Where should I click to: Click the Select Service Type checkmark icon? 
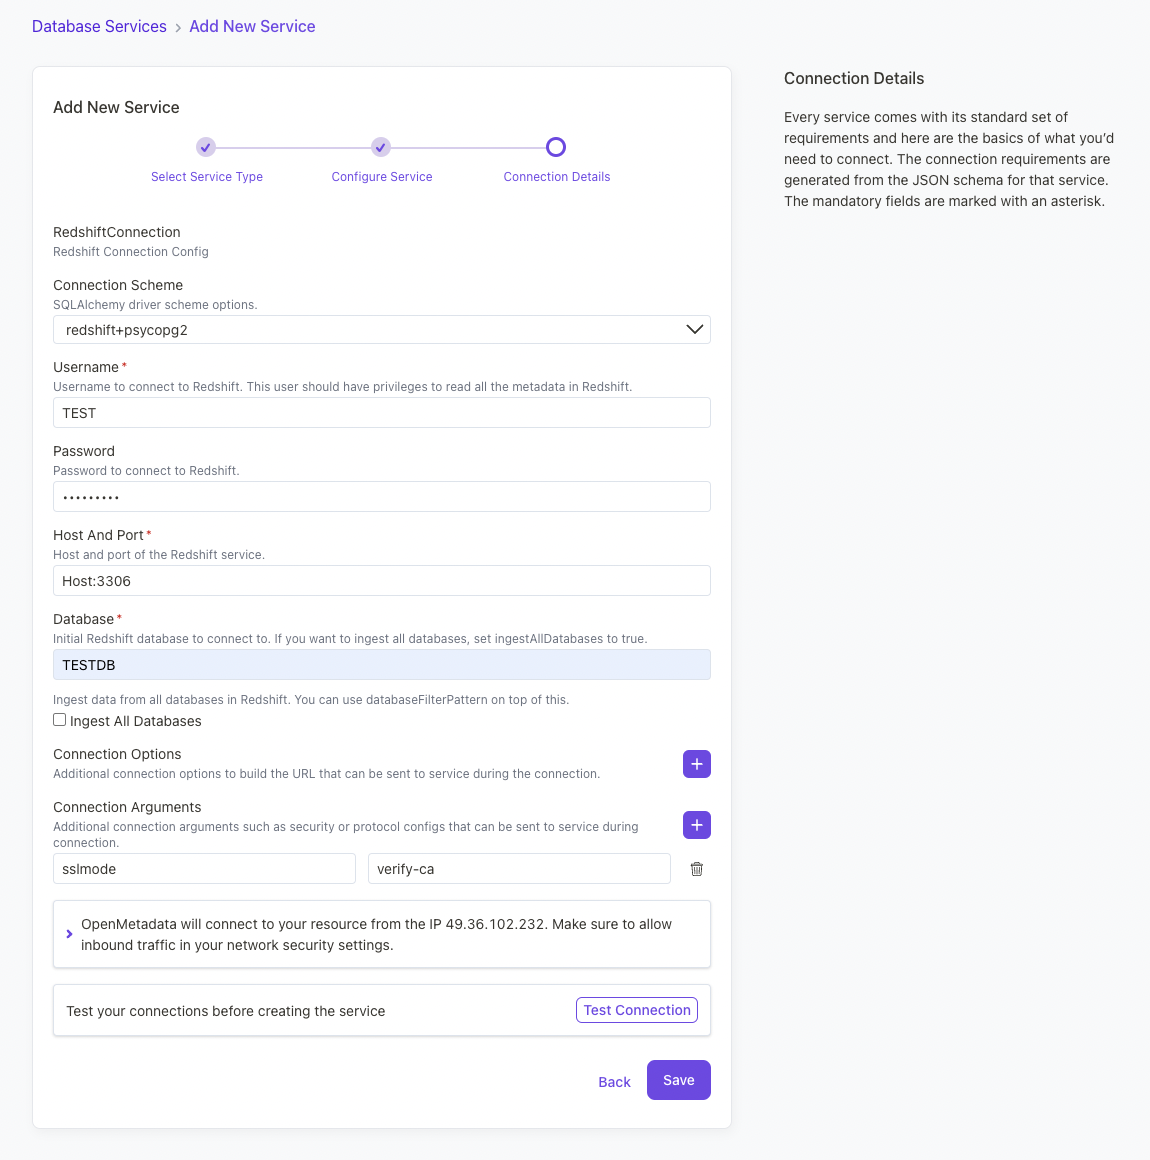tap(206, 147)
